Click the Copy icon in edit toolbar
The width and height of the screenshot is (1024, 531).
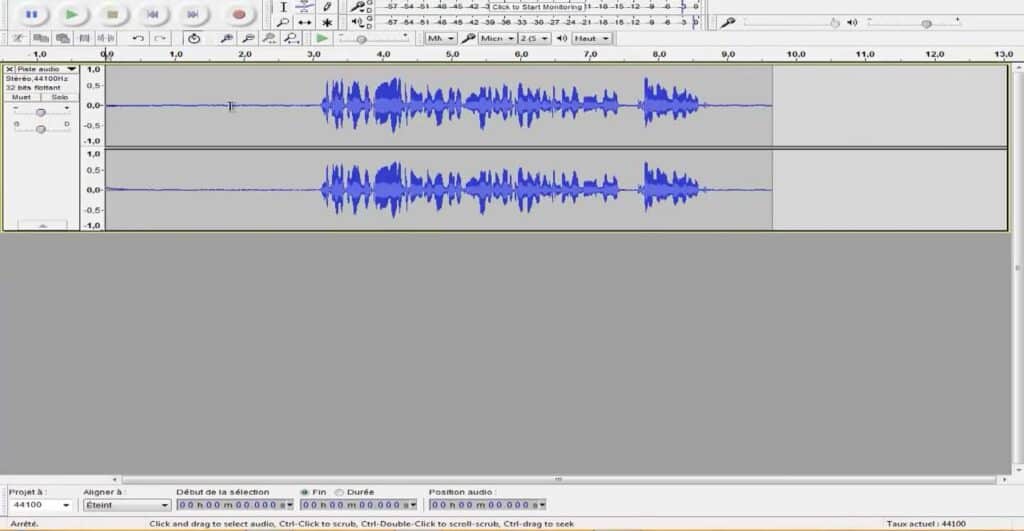[x=40, y=39]
